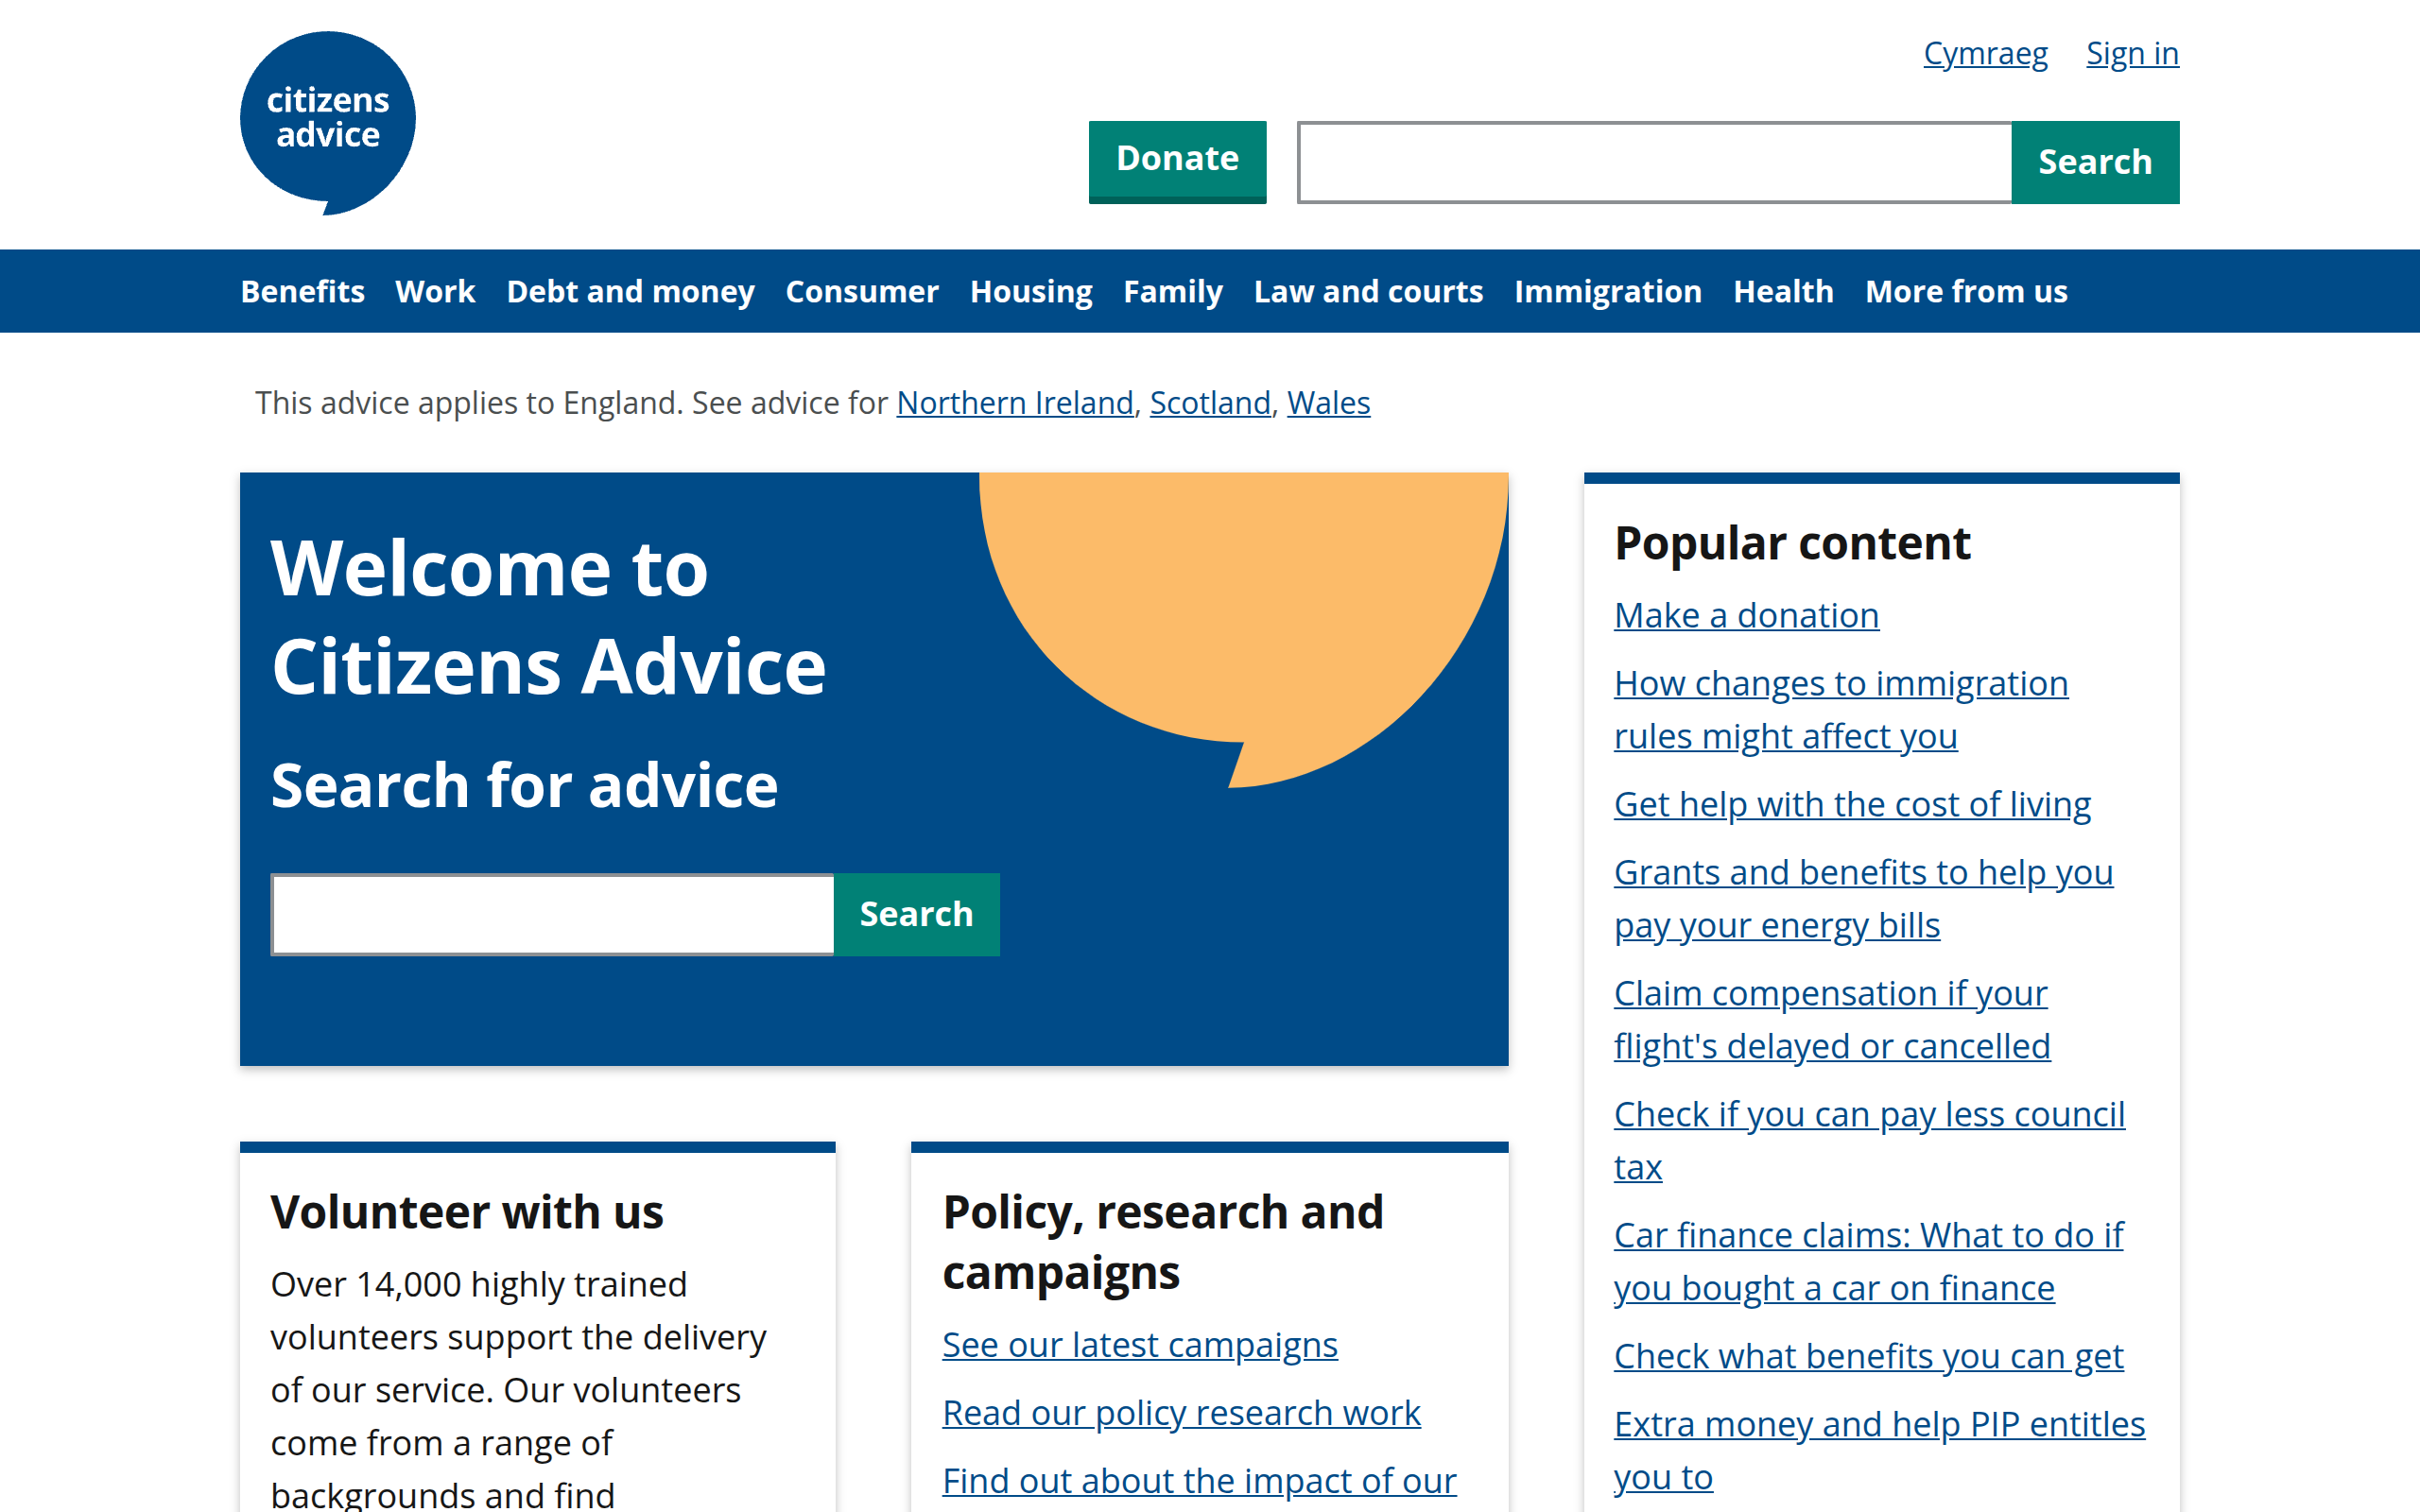
Task: Open the Housing navigation item
Action: click(x=1030, y=291)
